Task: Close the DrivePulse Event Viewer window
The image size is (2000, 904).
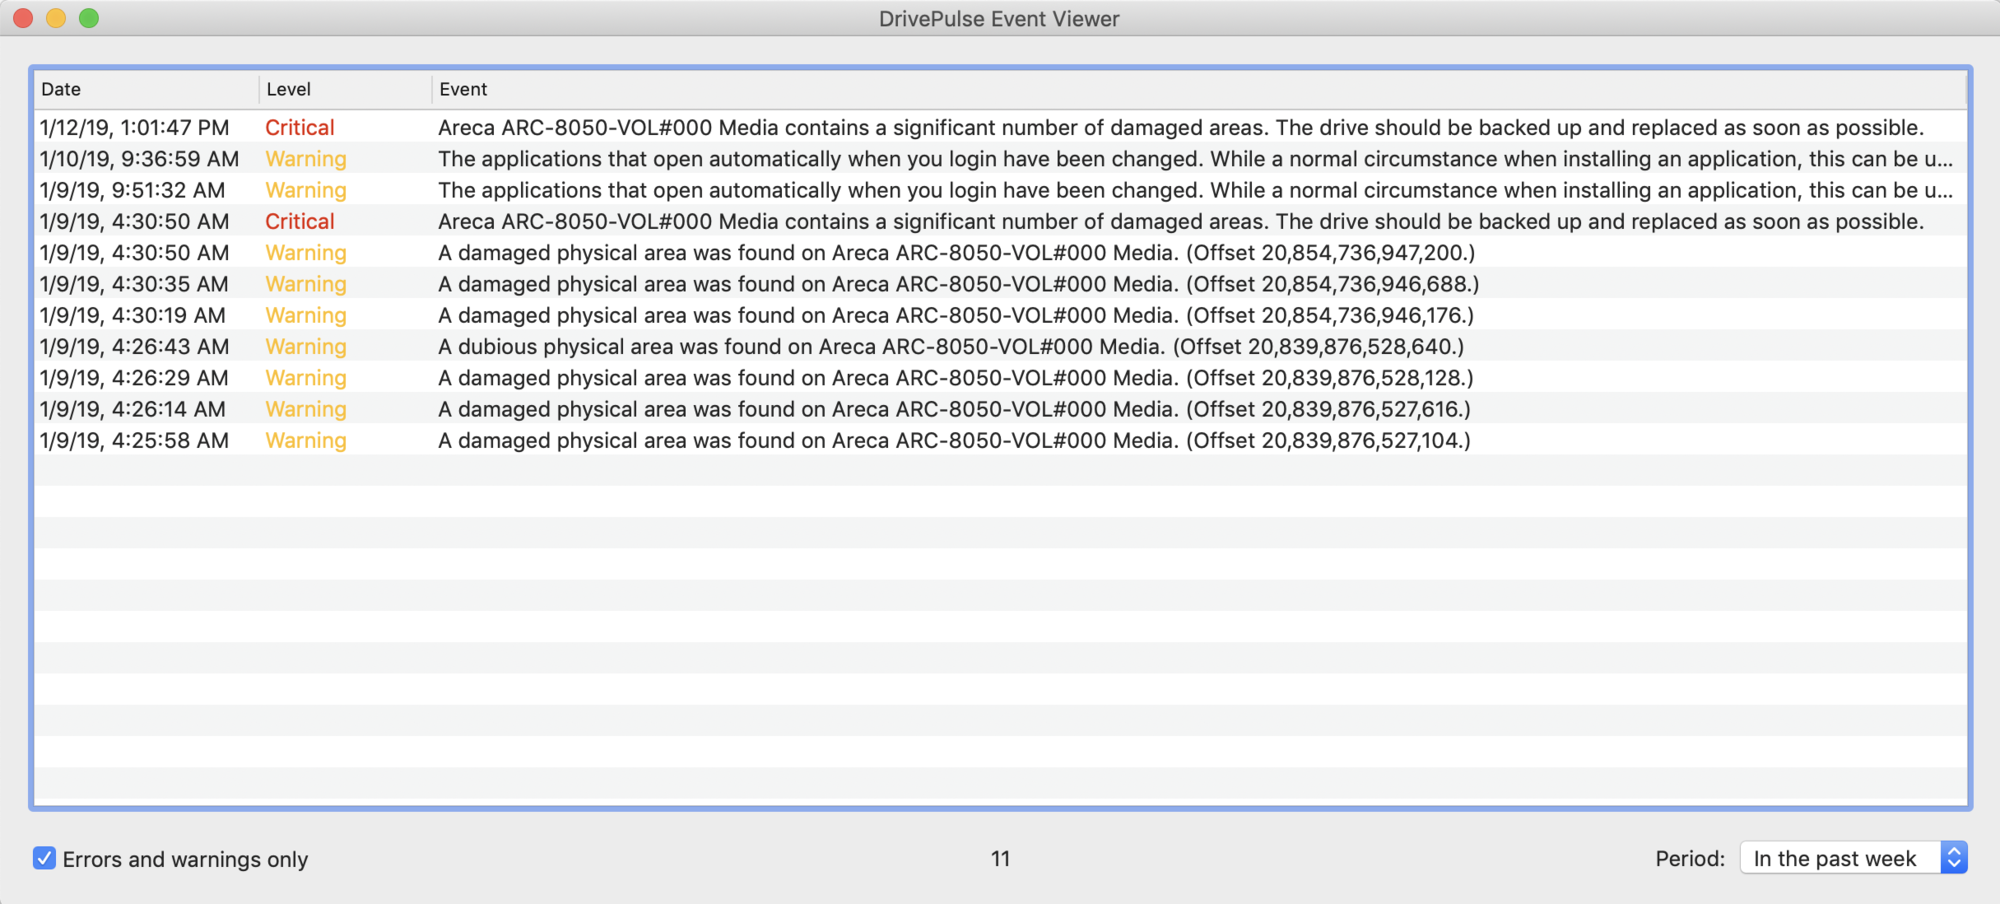Action: 23,18
